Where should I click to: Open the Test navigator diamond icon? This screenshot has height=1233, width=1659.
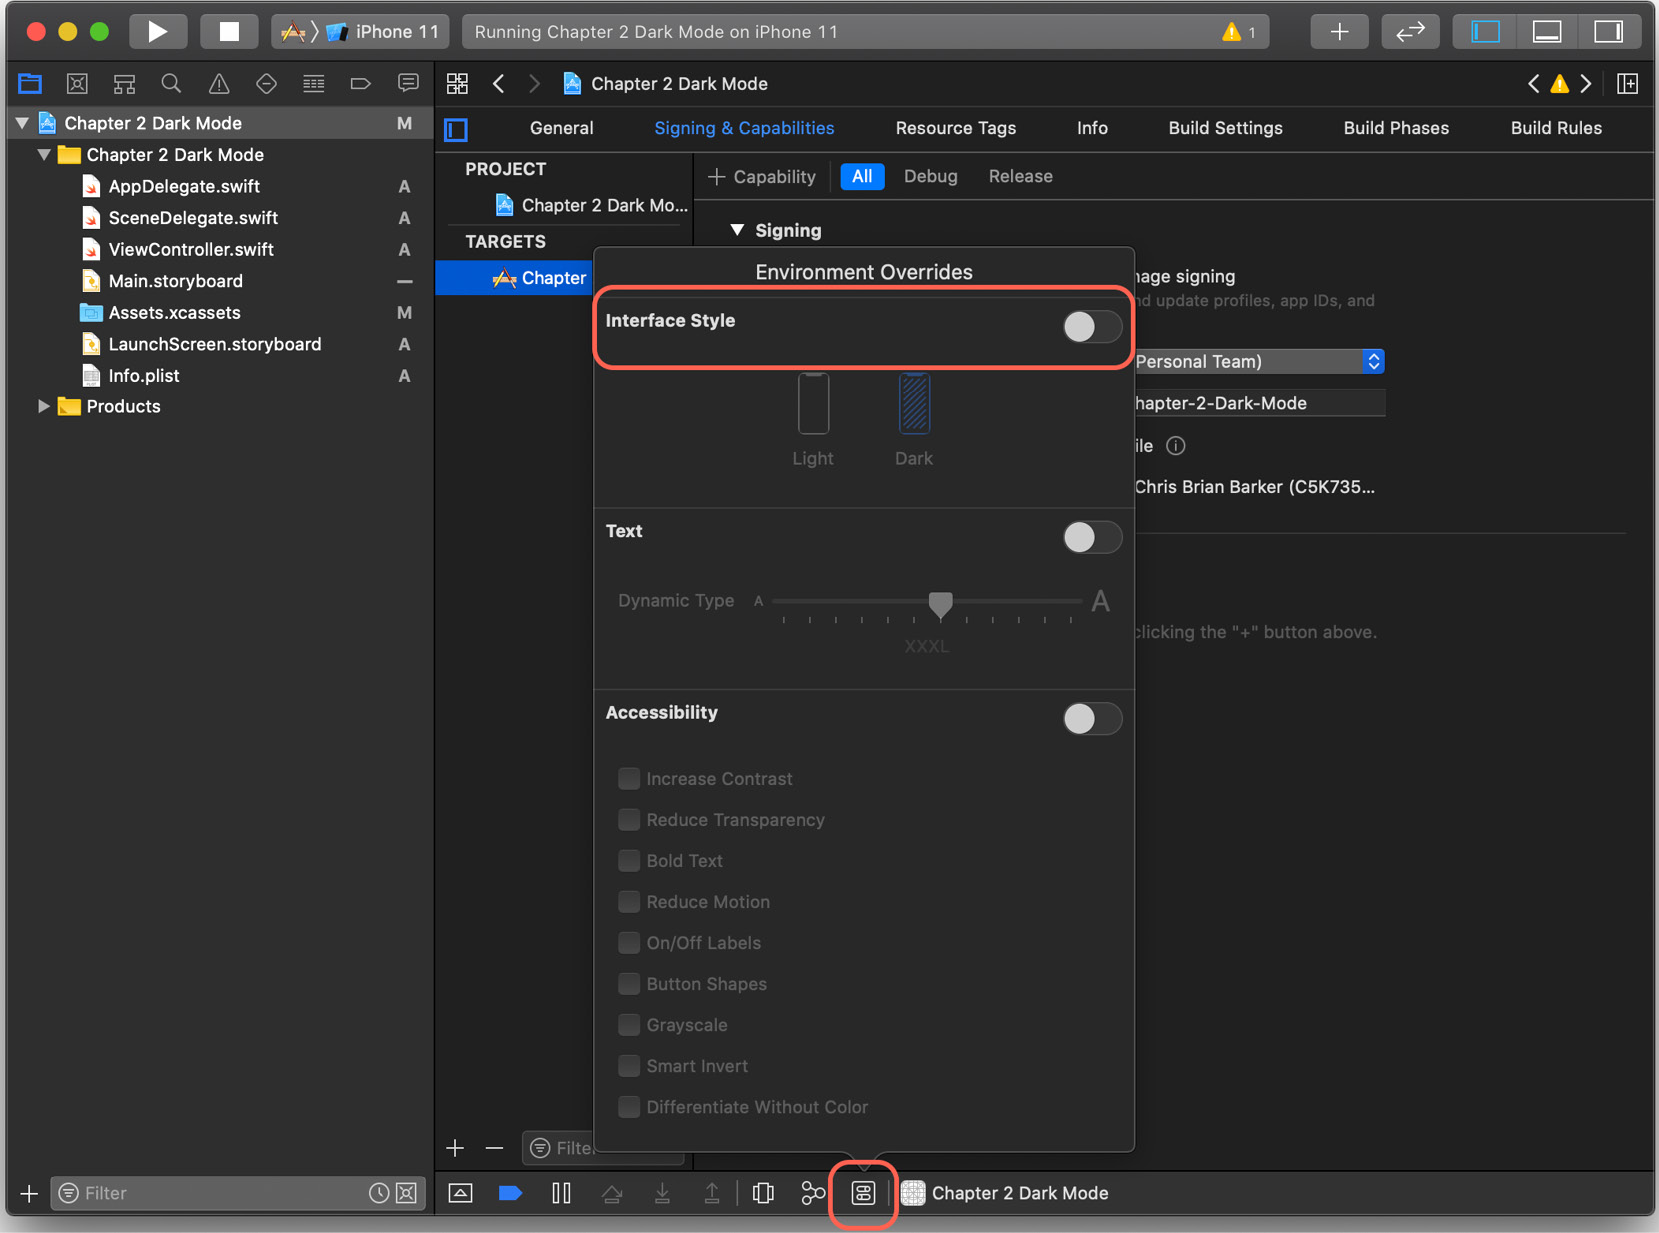[266, 84]
